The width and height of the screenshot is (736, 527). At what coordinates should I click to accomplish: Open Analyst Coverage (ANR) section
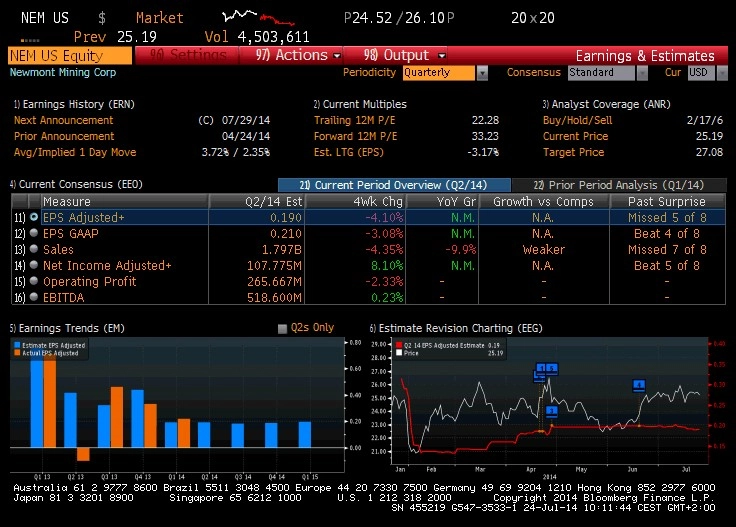pyautogui.click(x=606, y=104)
